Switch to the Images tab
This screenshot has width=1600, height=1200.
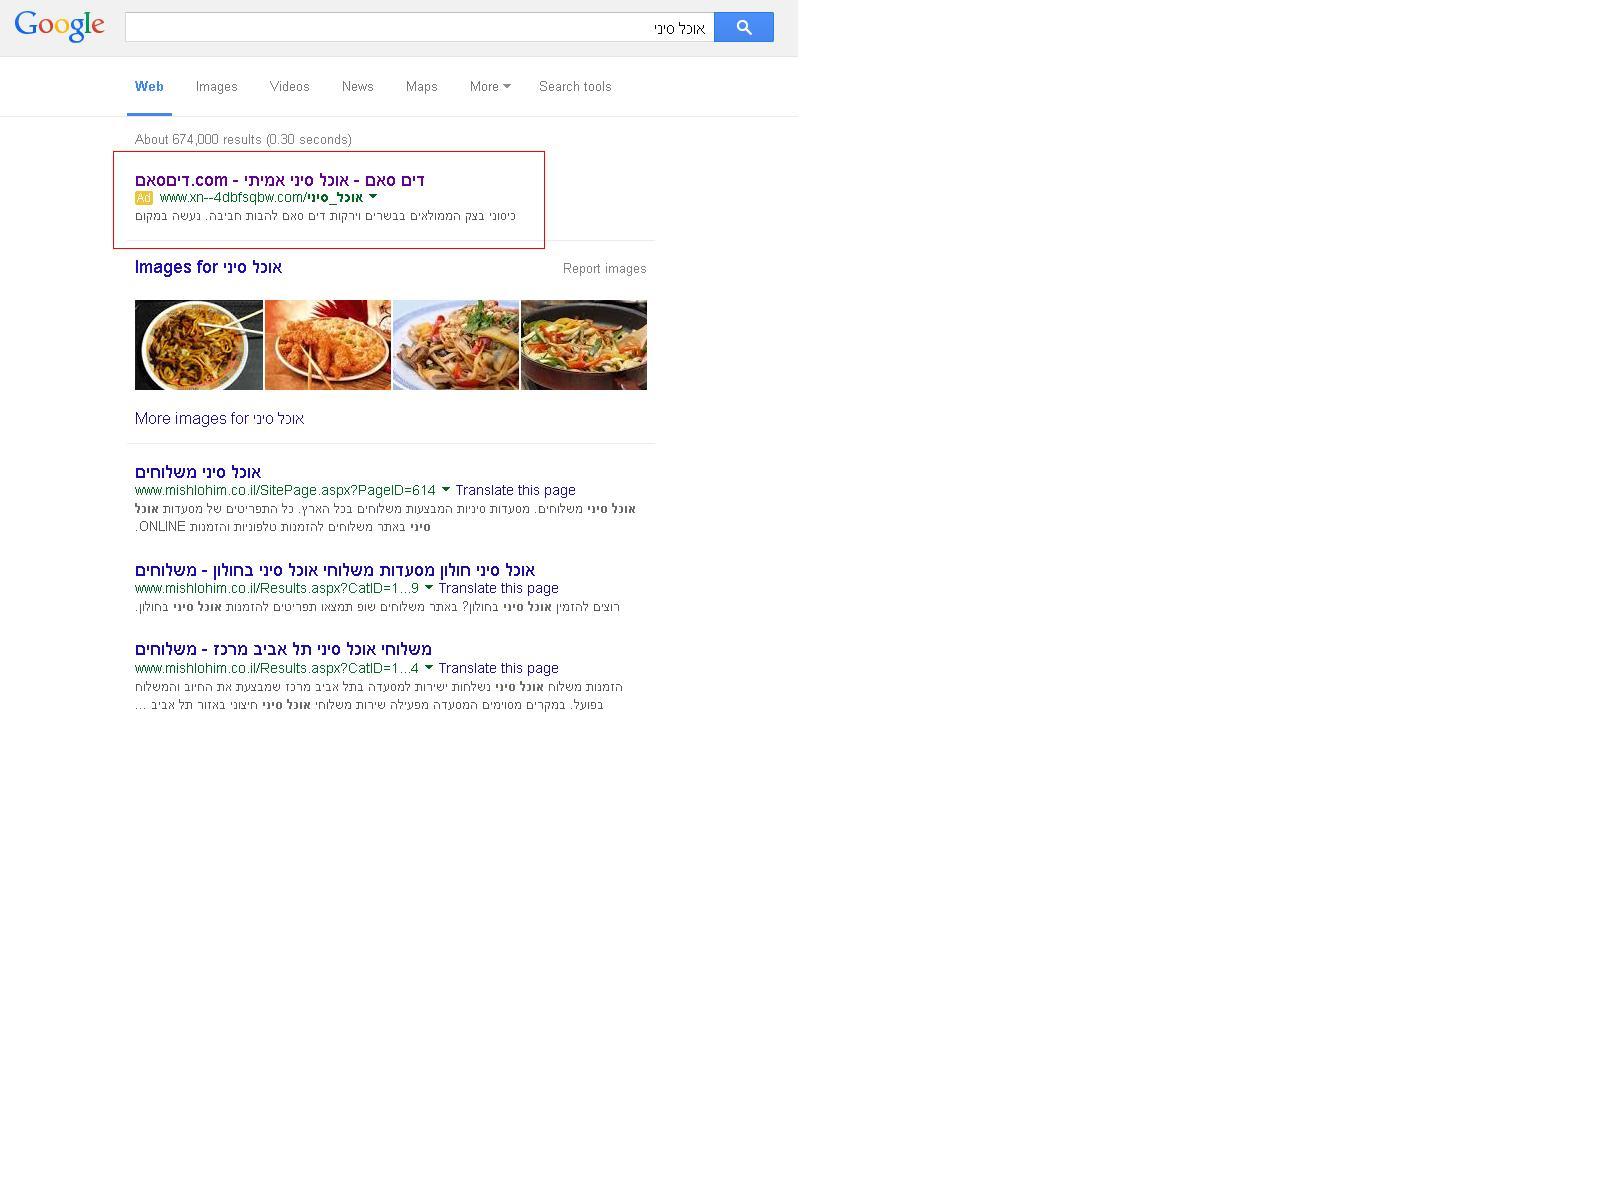tap(216, 87)
